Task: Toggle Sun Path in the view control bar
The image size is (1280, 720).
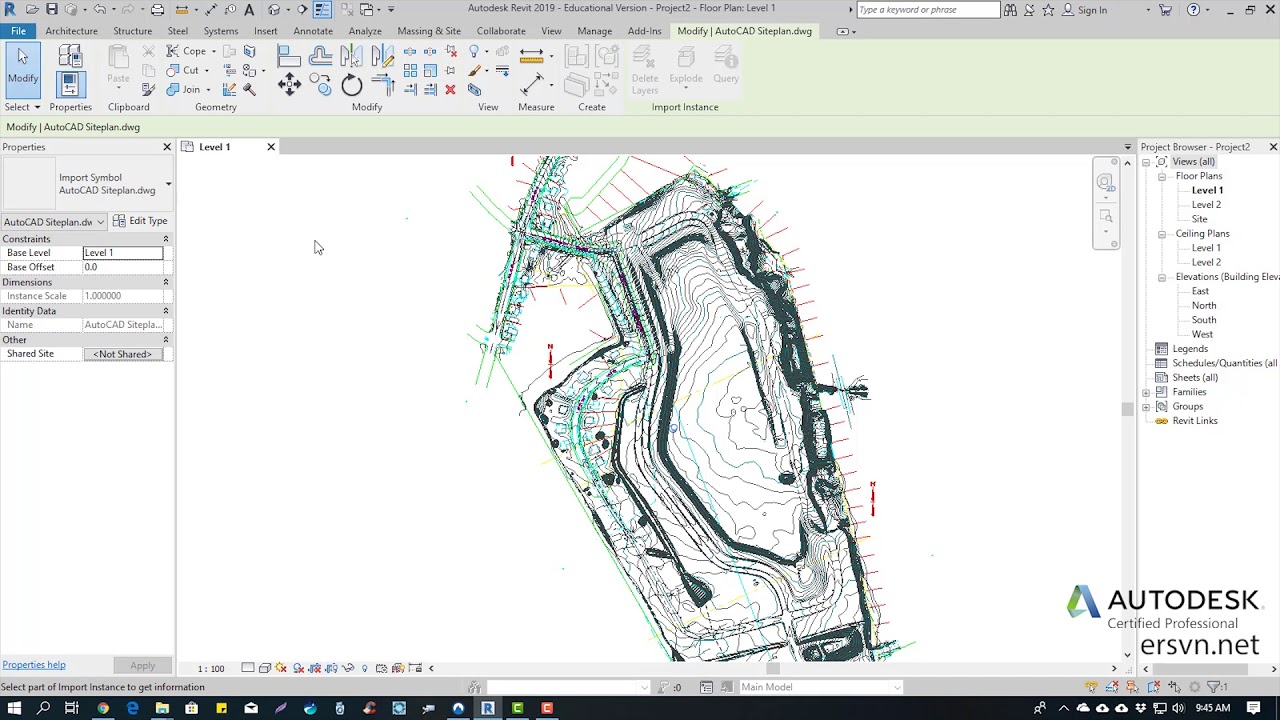Action: point(281,668)
